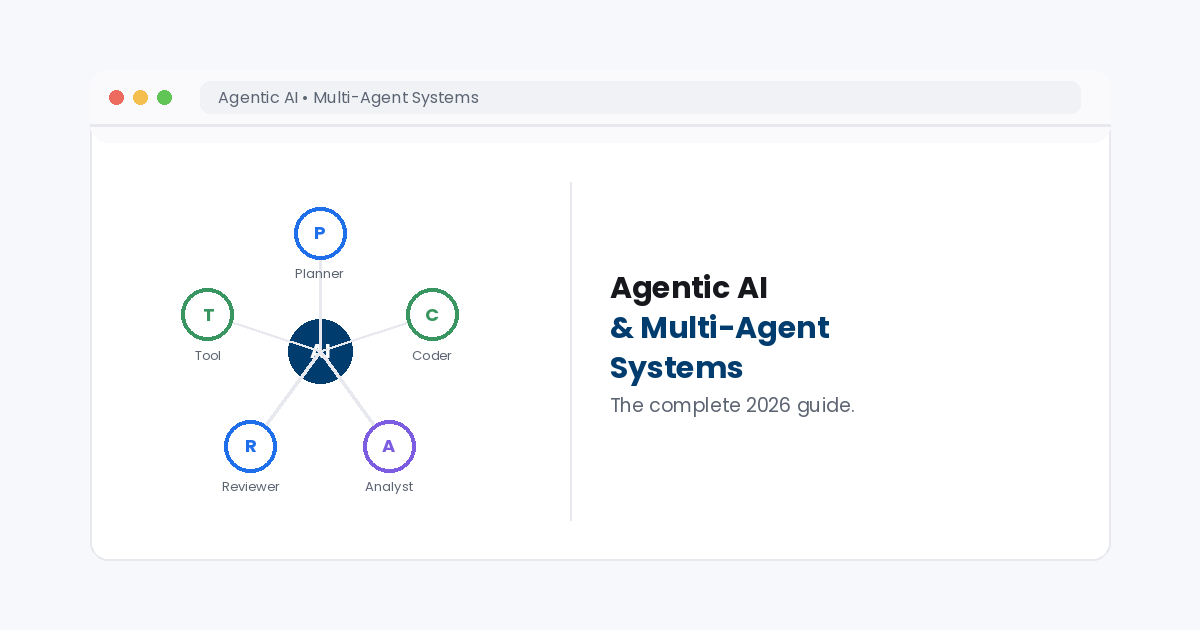Click the yellow minimize window dot
Image resolution: width=1200 pixels, height=630 pixels.
(140, 97)
